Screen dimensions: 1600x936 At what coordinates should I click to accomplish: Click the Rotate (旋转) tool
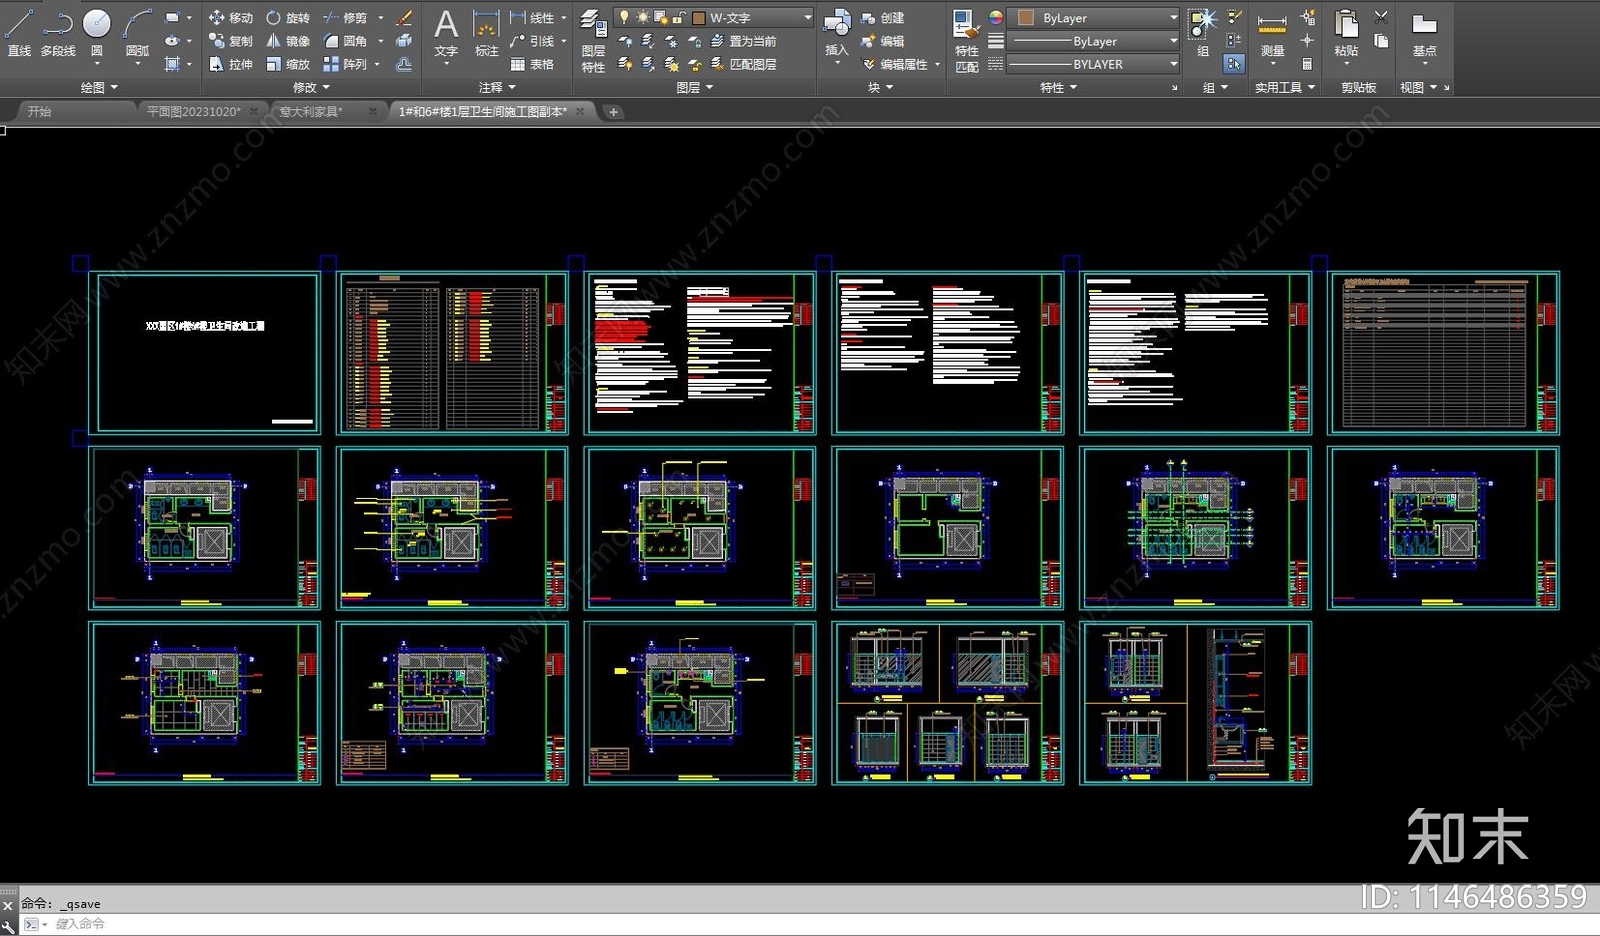click(288, 18)
